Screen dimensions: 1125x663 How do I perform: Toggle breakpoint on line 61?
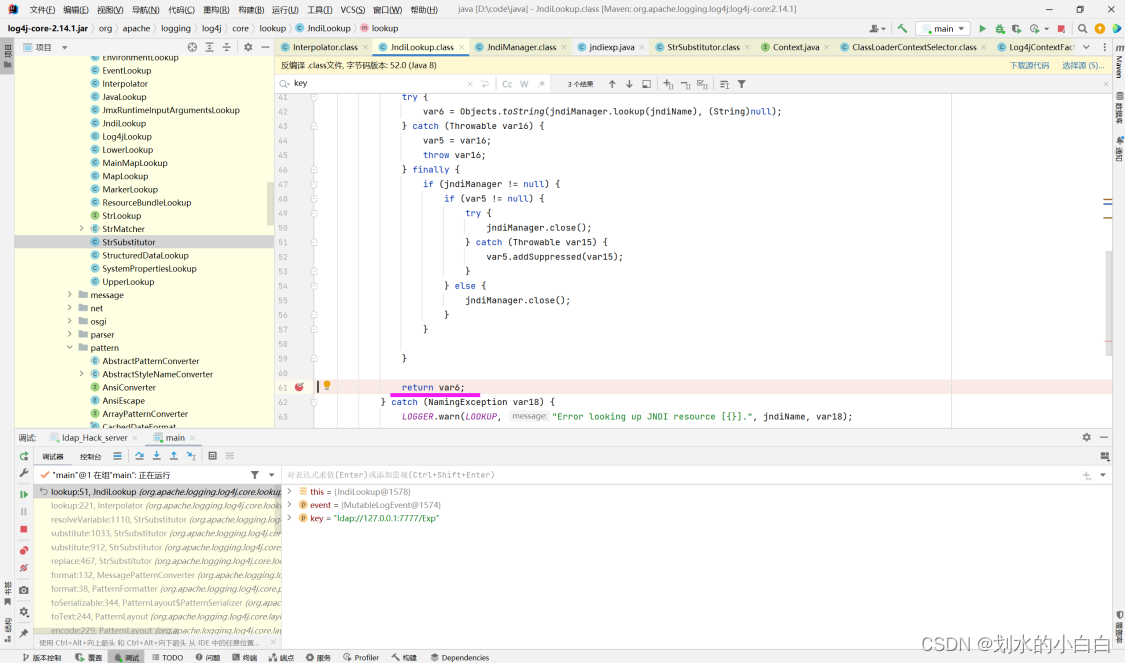tap(299, 387)
